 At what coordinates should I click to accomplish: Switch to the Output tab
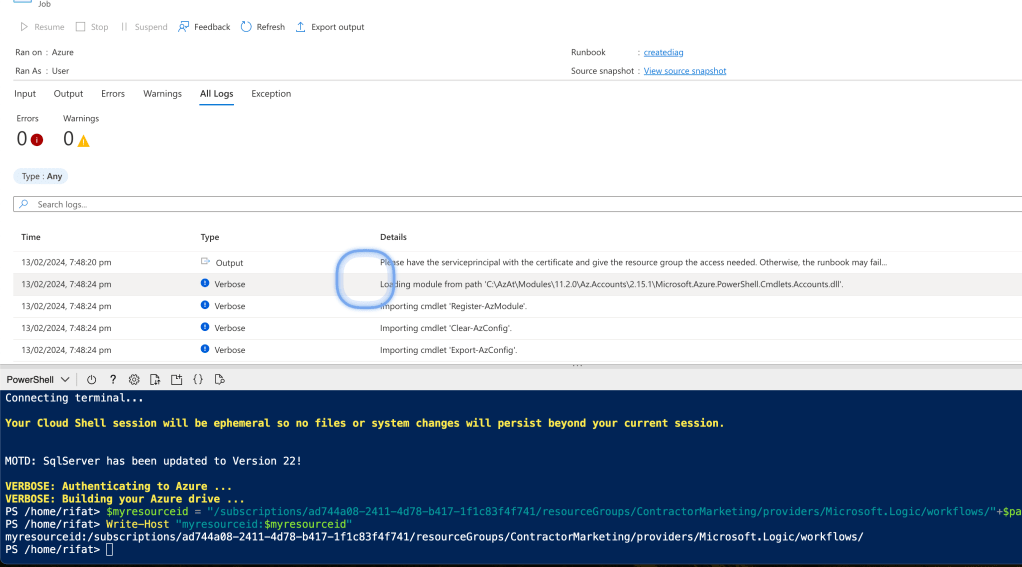68,94
